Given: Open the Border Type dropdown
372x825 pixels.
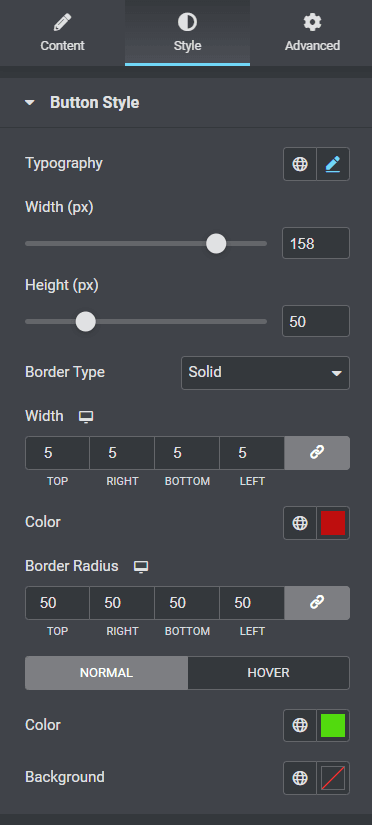Looking at the screenshot, I should click(265, 373).
